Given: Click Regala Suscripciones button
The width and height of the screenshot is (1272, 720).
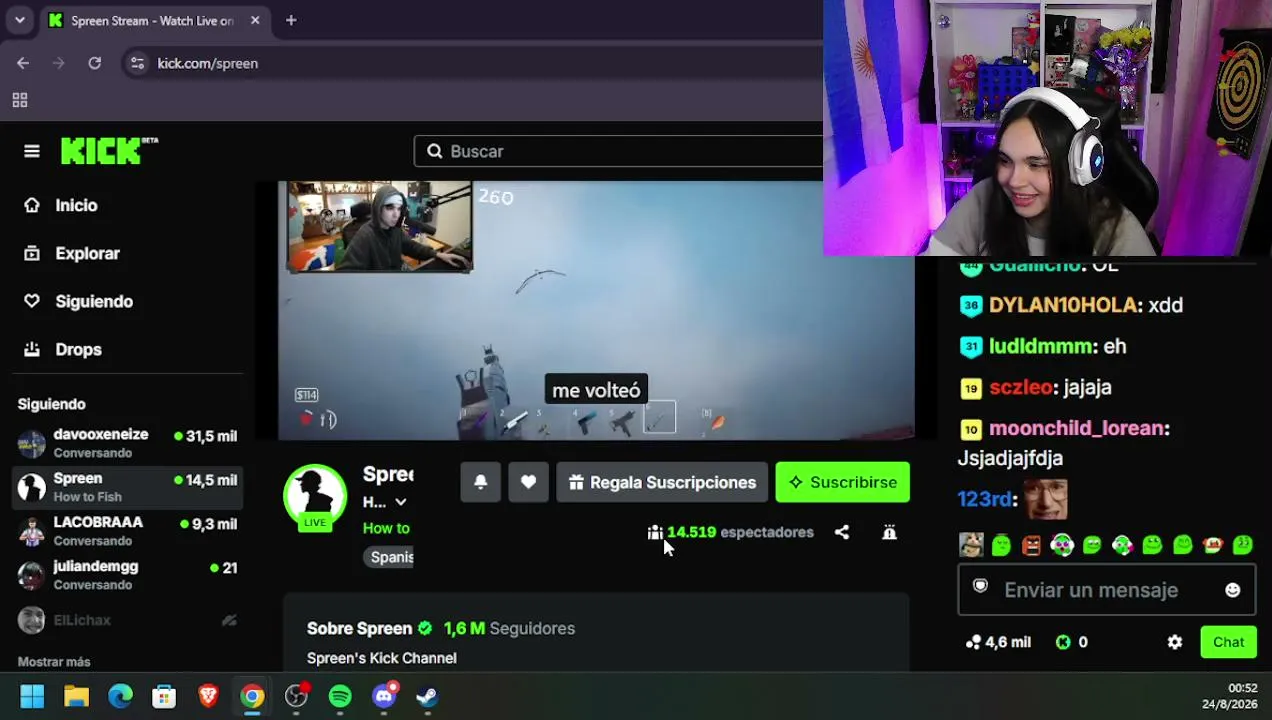Looking at the screenshot, I should [x=662, y=482].
